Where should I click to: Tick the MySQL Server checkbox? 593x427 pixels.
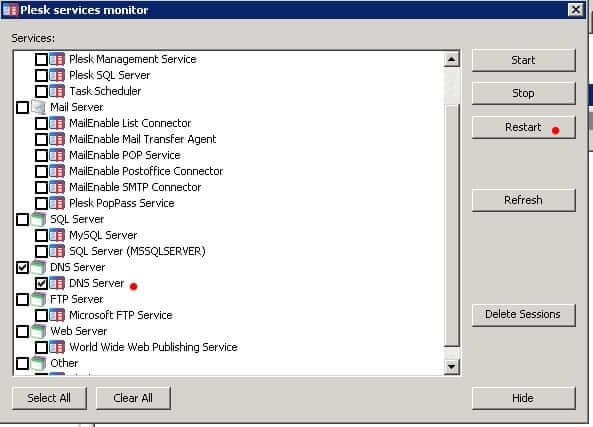(41, 235)
